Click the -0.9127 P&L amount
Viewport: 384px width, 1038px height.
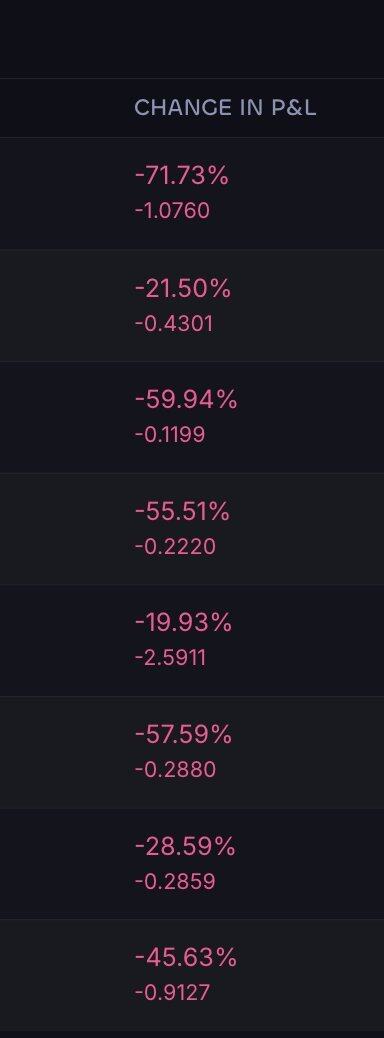(x=172, y=993)
